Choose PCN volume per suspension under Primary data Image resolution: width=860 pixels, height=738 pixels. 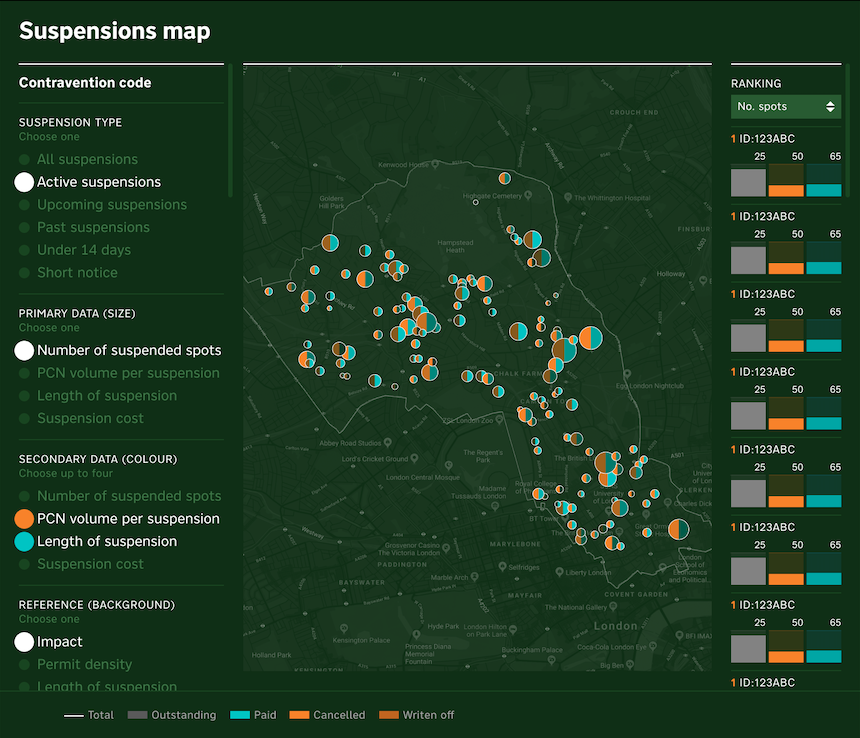point(120,373)
